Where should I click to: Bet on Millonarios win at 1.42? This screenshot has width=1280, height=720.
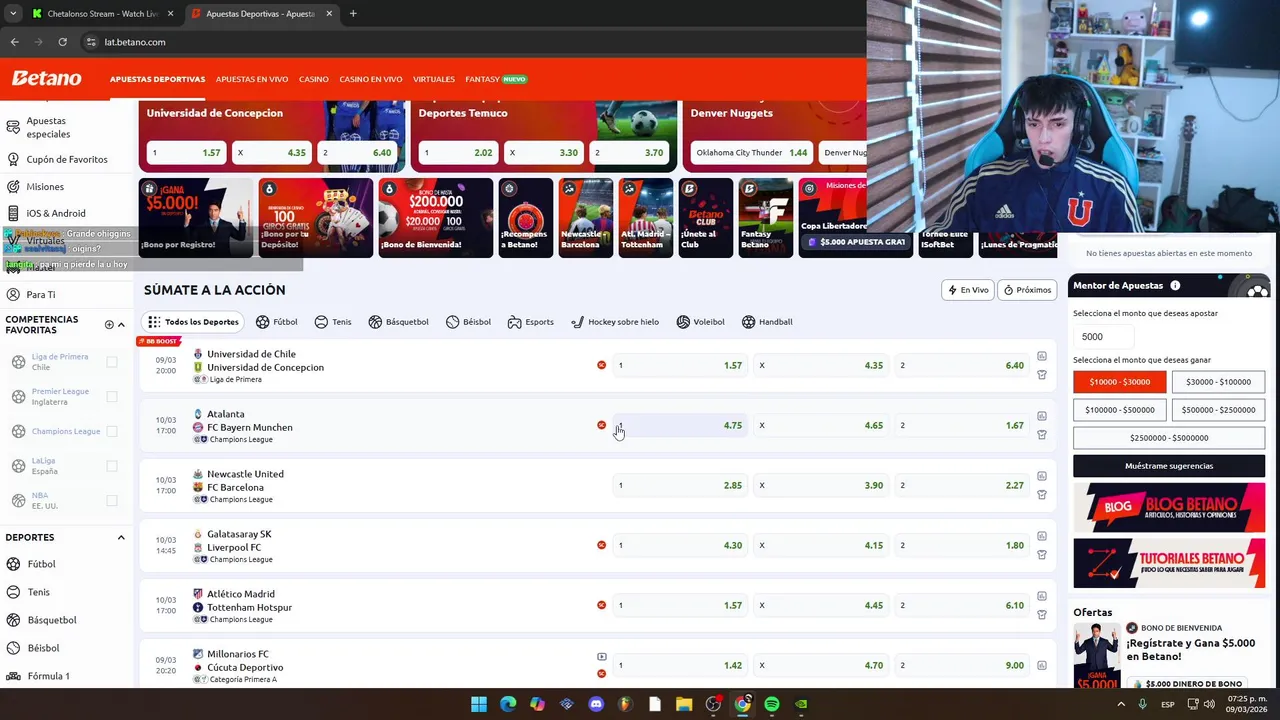[679, 665]
